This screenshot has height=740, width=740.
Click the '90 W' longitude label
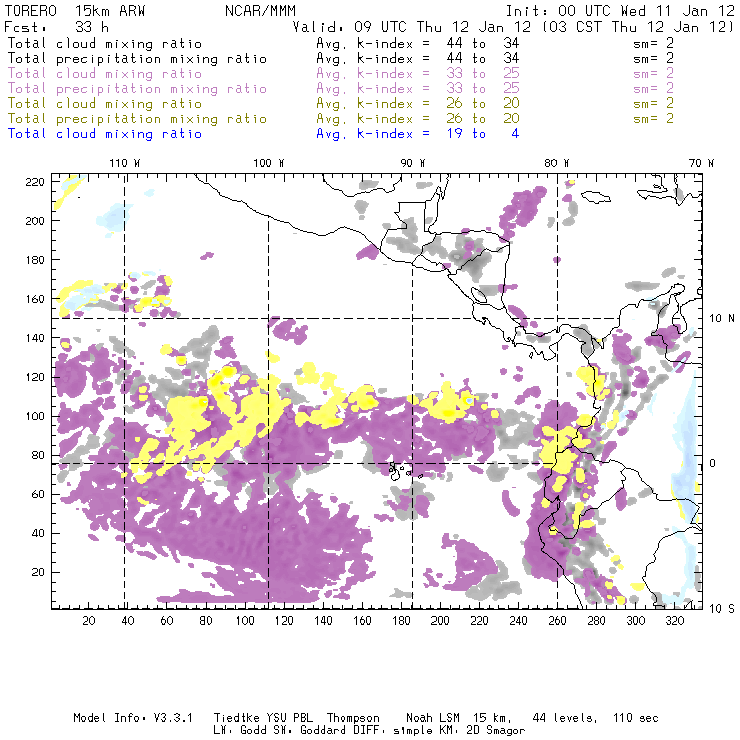pyautogui.click(x=413, y=163)
